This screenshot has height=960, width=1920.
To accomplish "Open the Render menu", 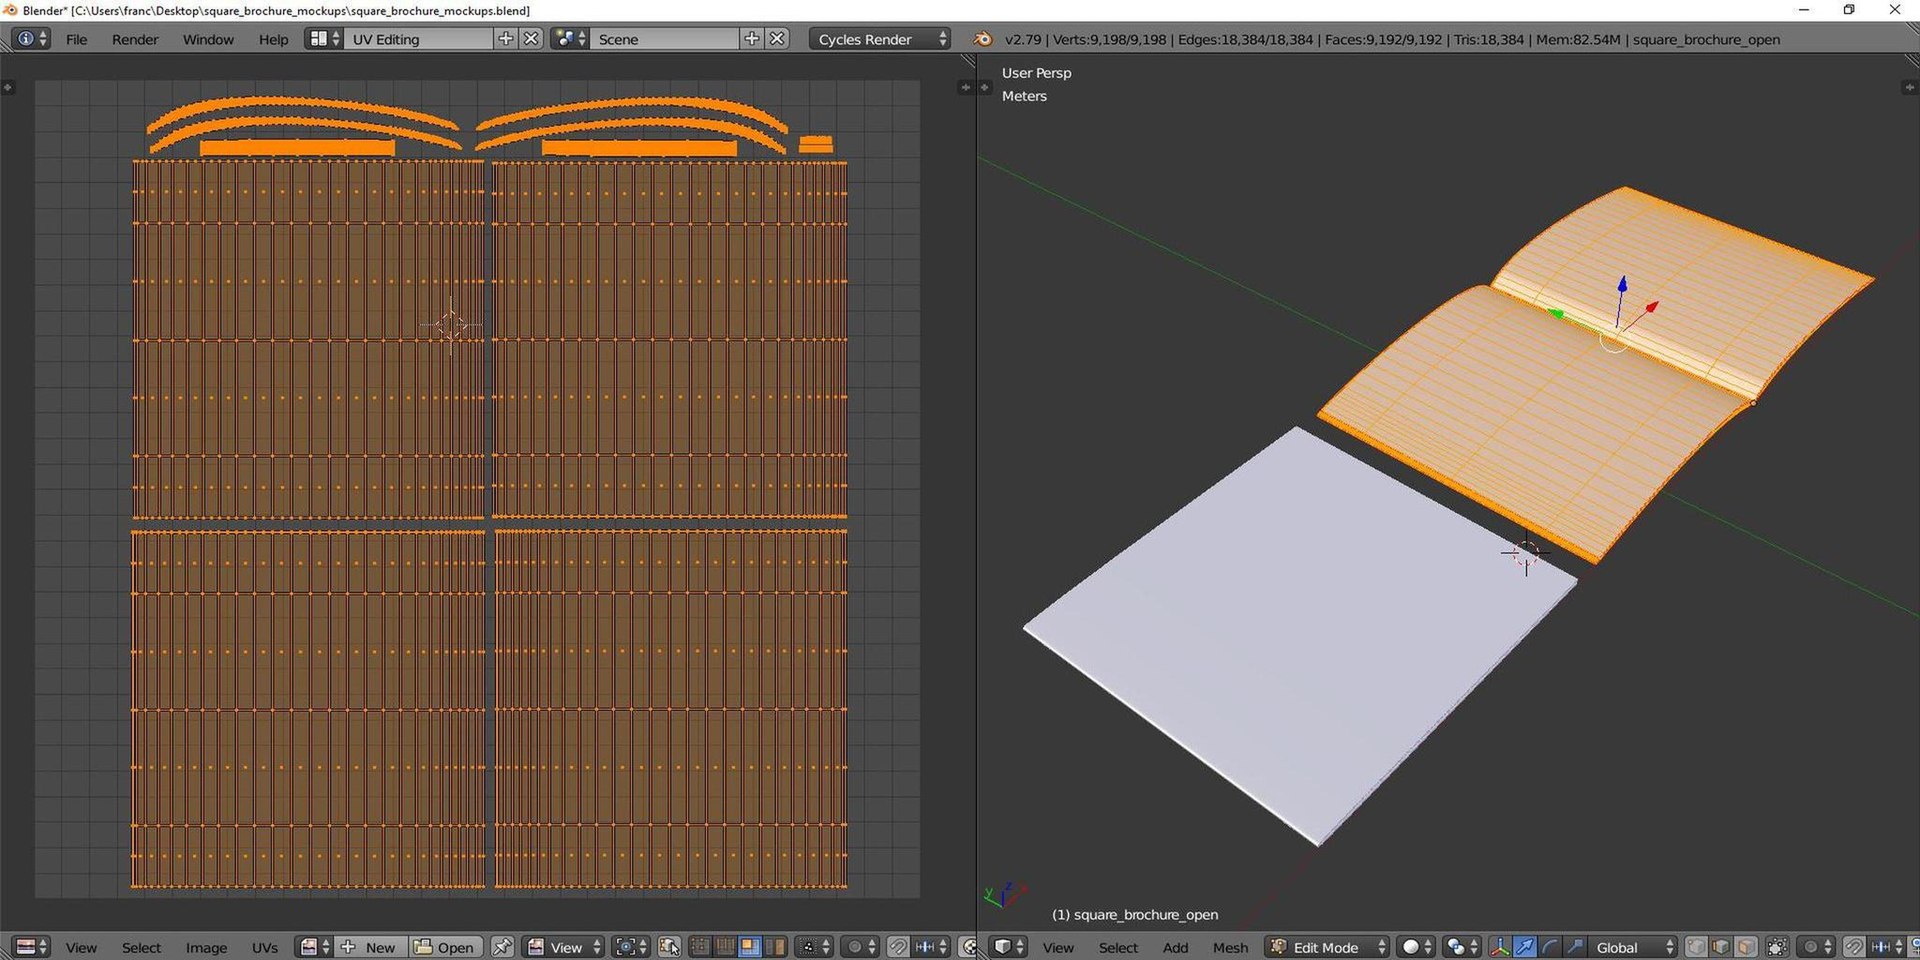I will [135, 39].
